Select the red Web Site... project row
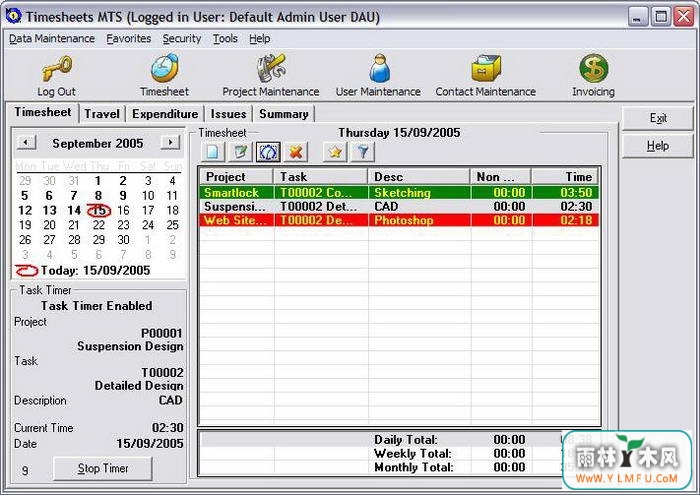The width and height of the screenshot is (700, 495). pyautogui.click(x=399, y=220)
